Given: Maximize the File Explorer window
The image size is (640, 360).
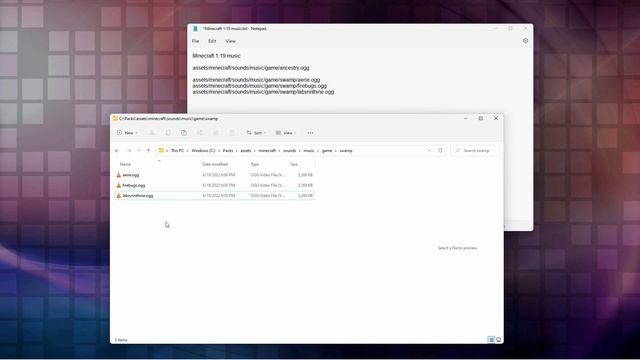Looking at the screenshot, I should point(481,118).
